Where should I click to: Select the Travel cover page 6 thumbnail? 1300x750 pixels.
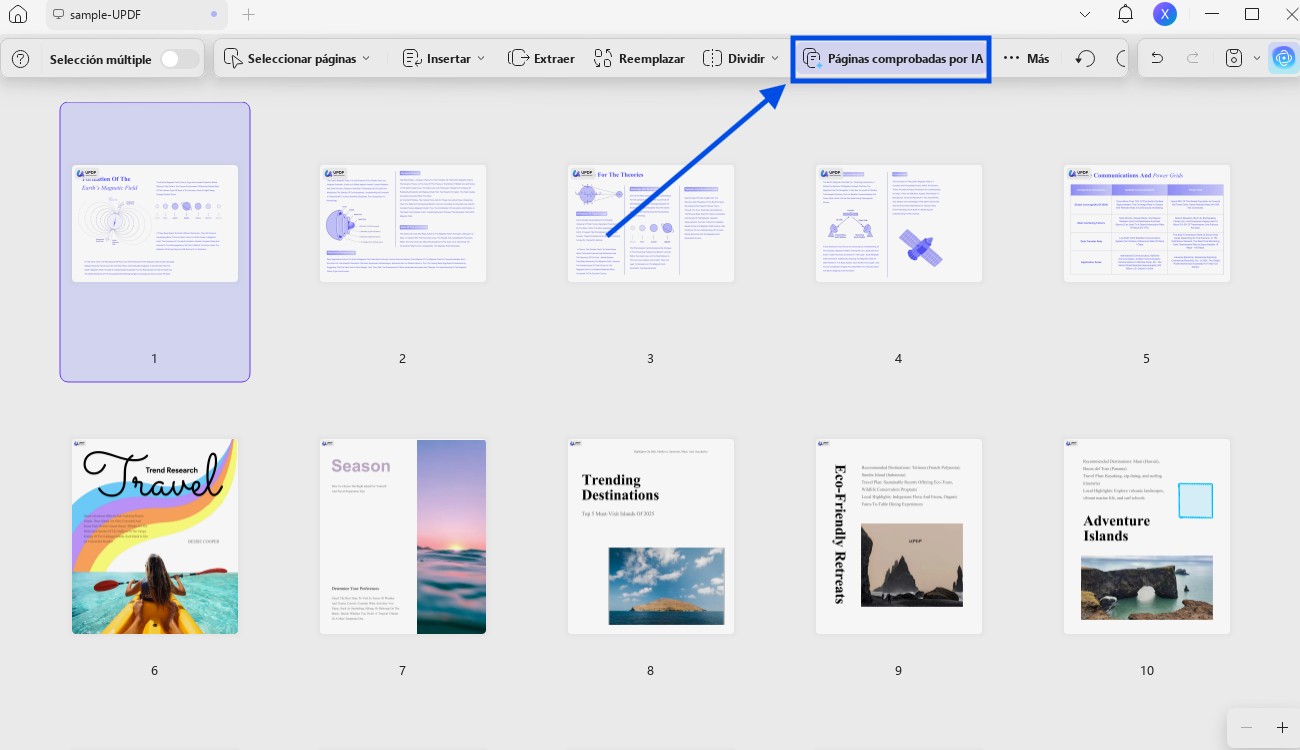point(155,536)
